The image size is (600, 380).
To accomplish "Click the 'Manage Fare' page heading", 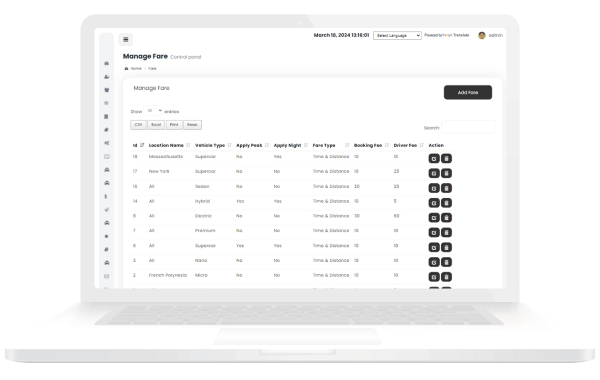I will tap(145, 56).
